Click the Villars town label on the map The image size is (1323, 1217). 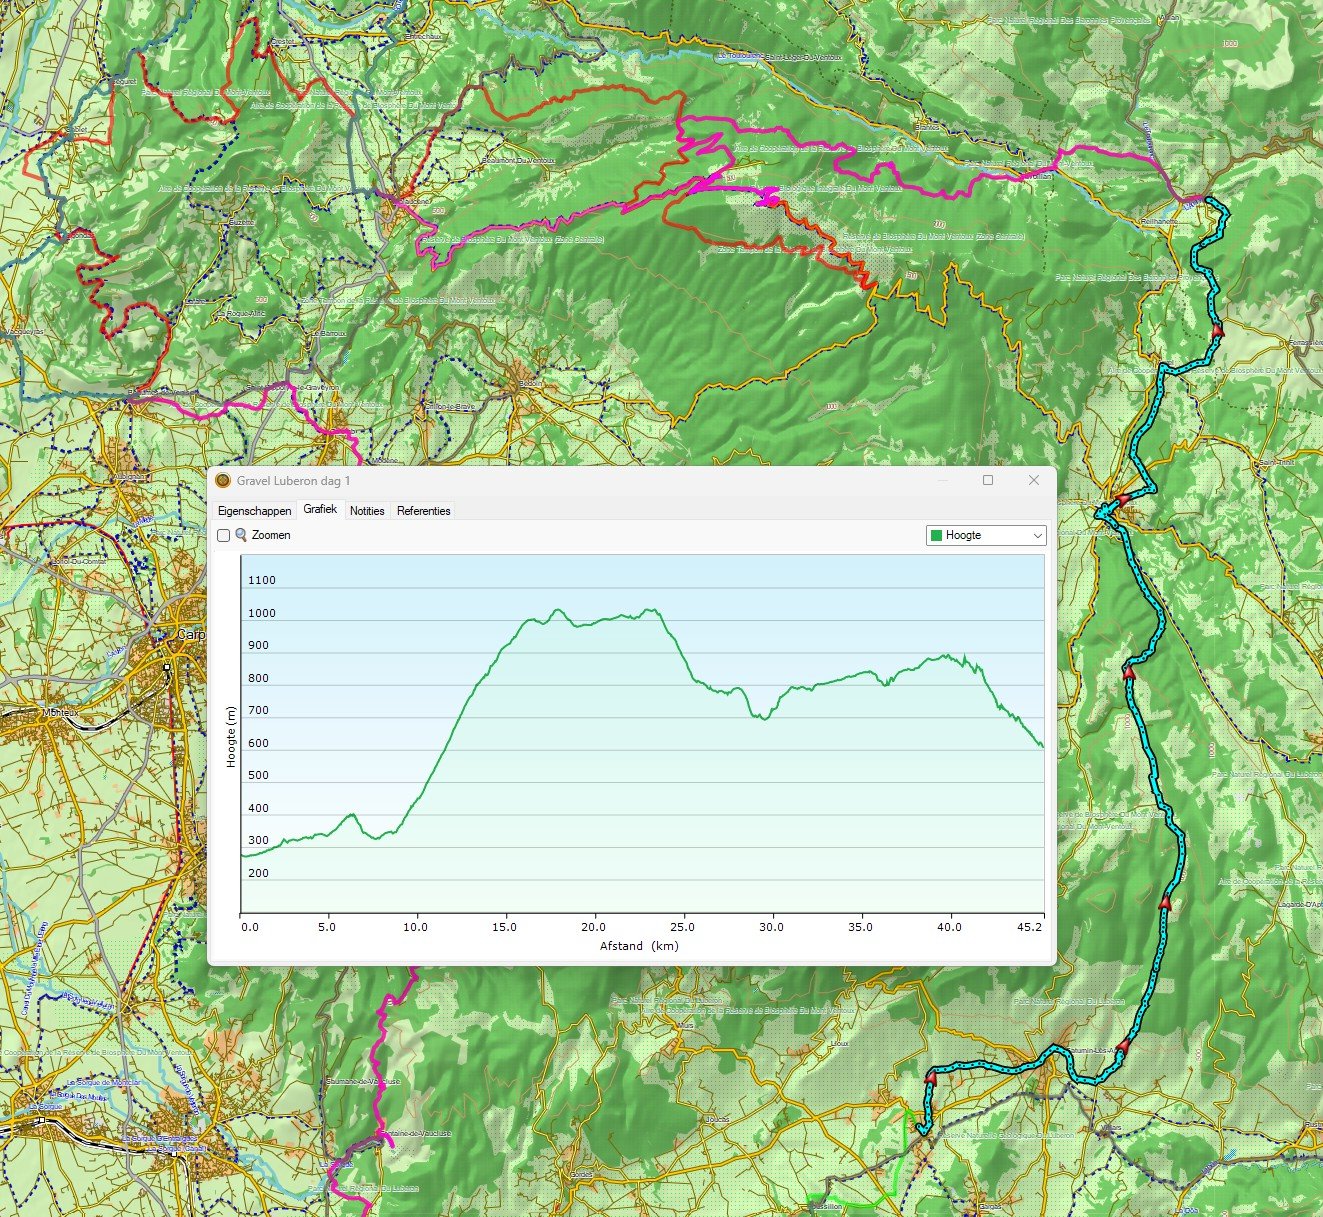point(1110,1128)
